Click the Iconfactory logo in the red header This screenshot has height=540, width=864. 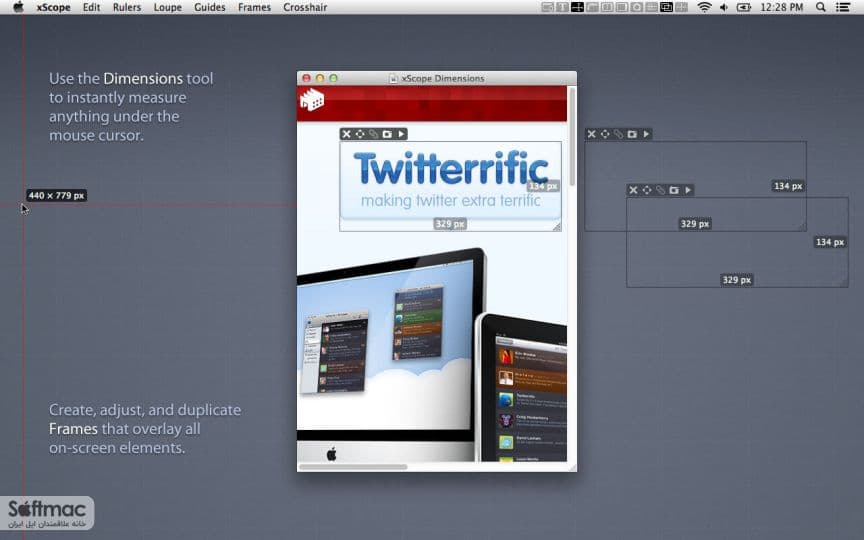click(312, 100)
